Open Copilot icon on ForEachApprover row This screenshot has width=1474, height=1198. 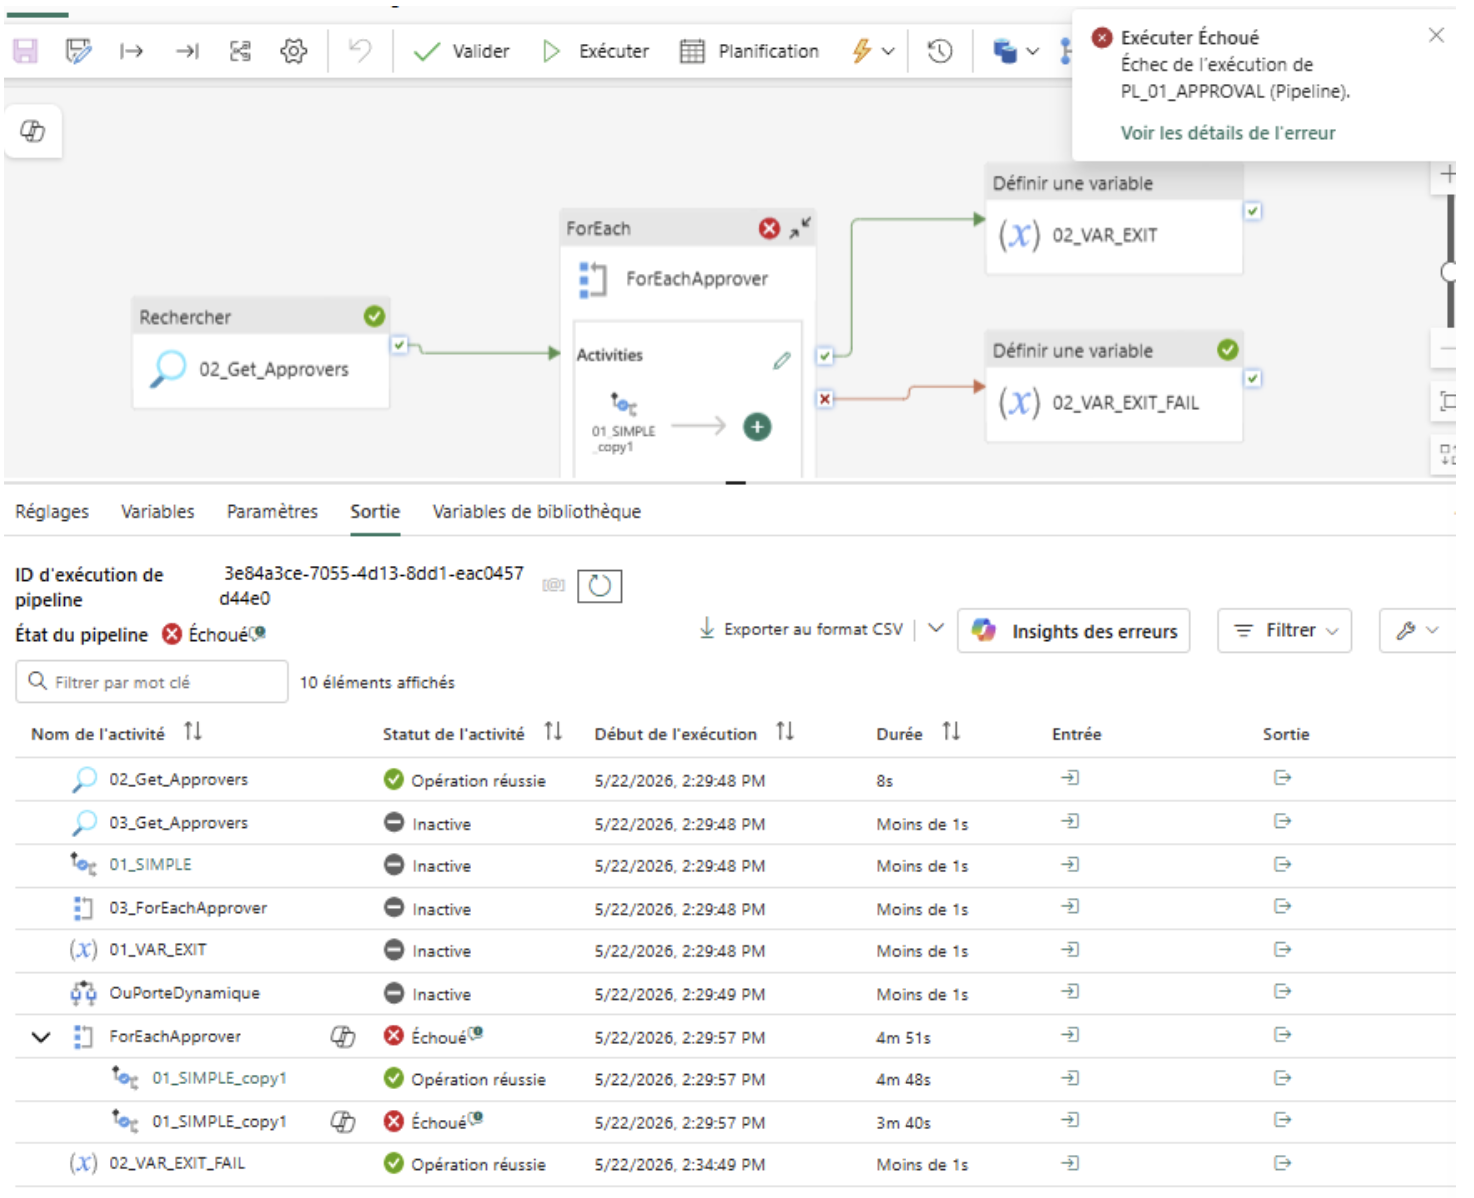point(343,1037)
